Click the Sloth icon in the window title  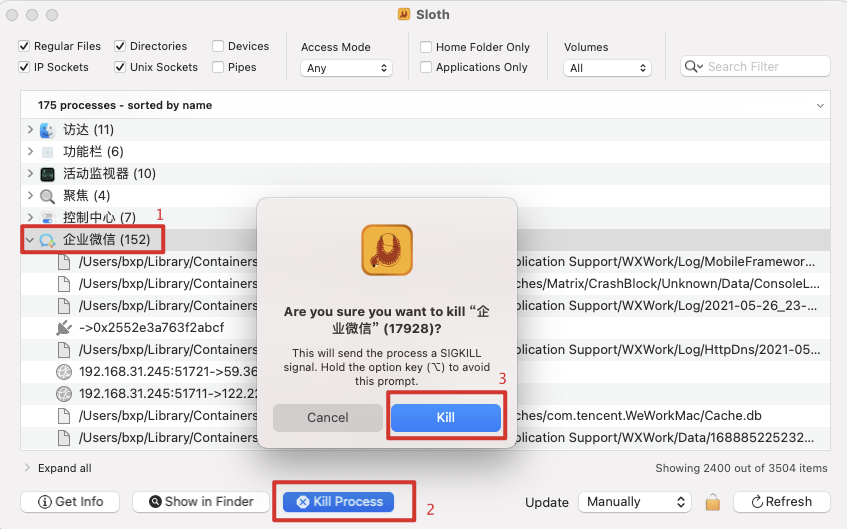[404, 15]
